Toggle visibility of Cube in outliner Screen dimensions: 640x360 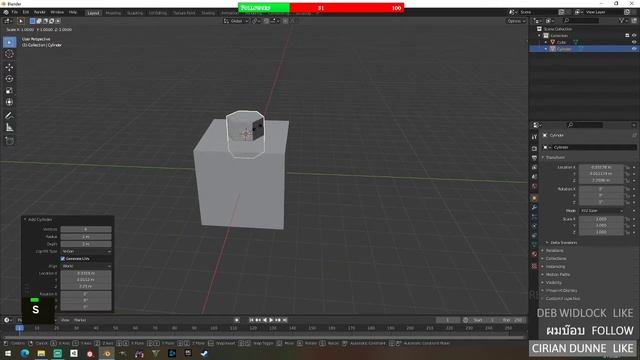click(x=634, y=42)
